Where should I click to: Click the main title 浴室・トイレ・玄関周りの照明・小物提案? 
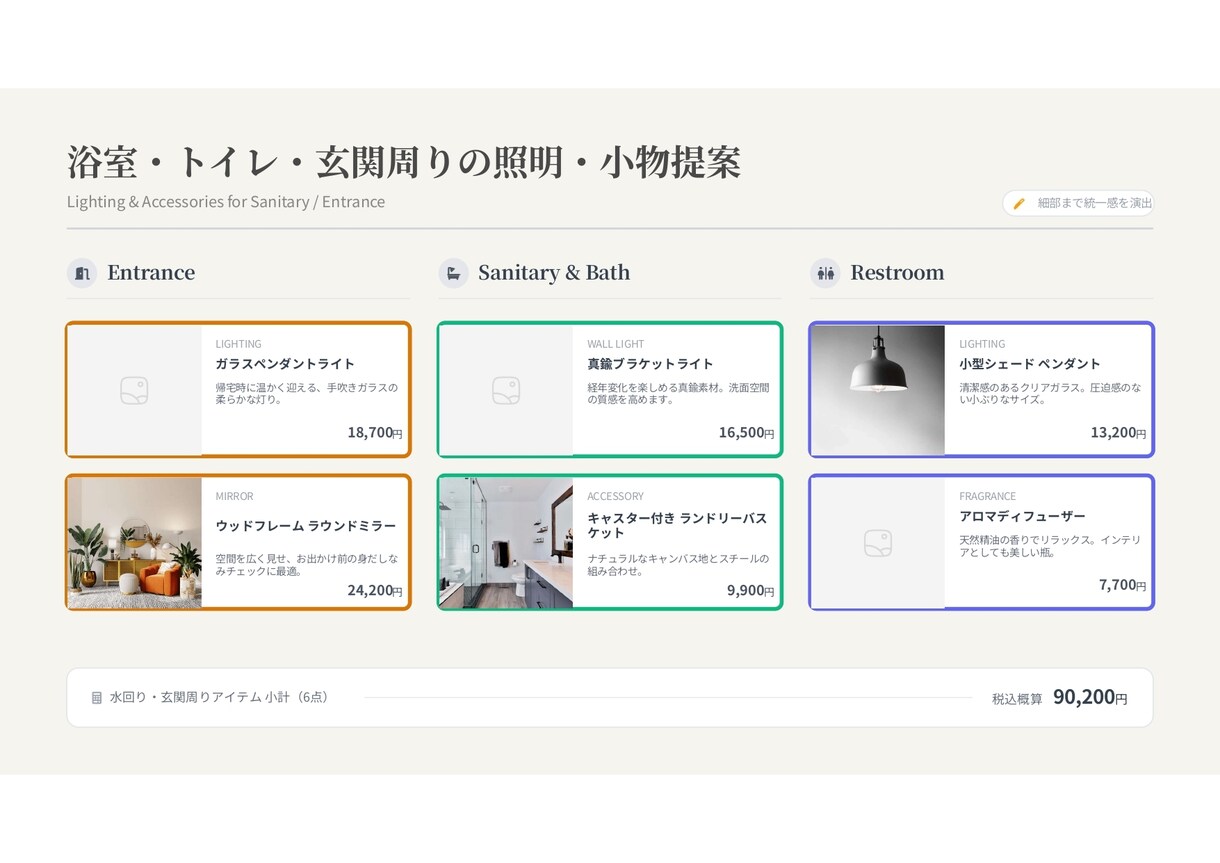[404, 162]
